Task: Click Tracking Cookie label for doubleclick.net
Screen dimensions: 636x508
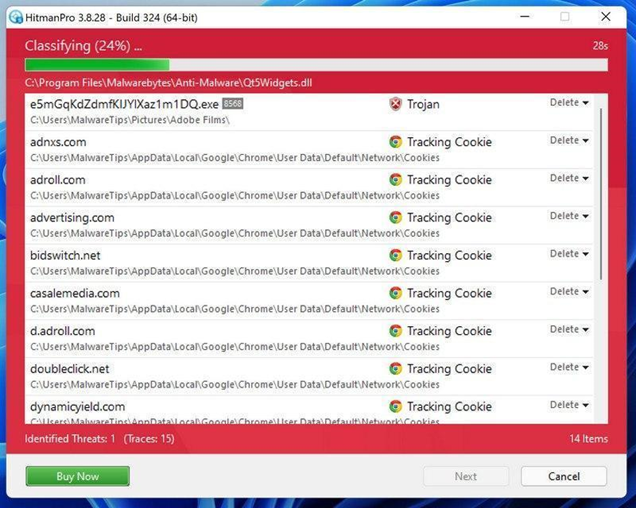Action: [449, 369]
